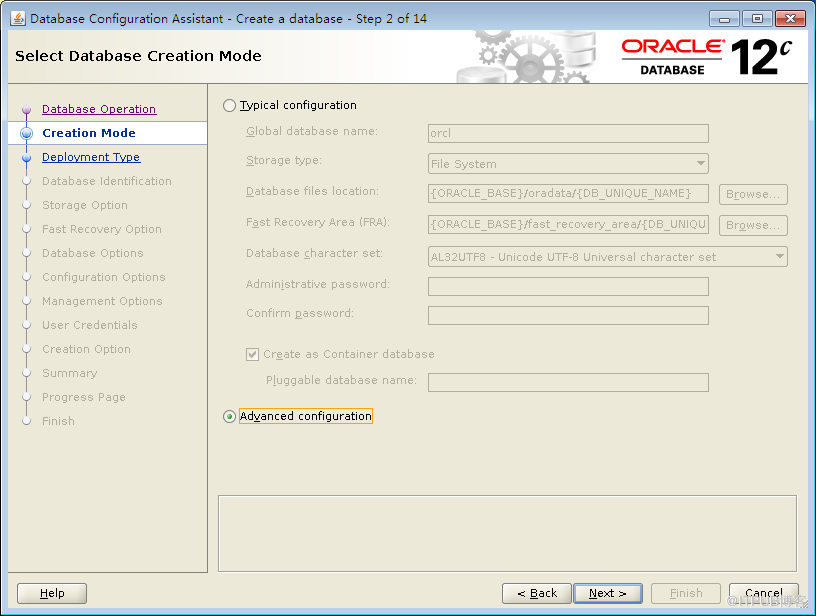
Task: Close the Database Configuration Assistant window
Action: 790,19
